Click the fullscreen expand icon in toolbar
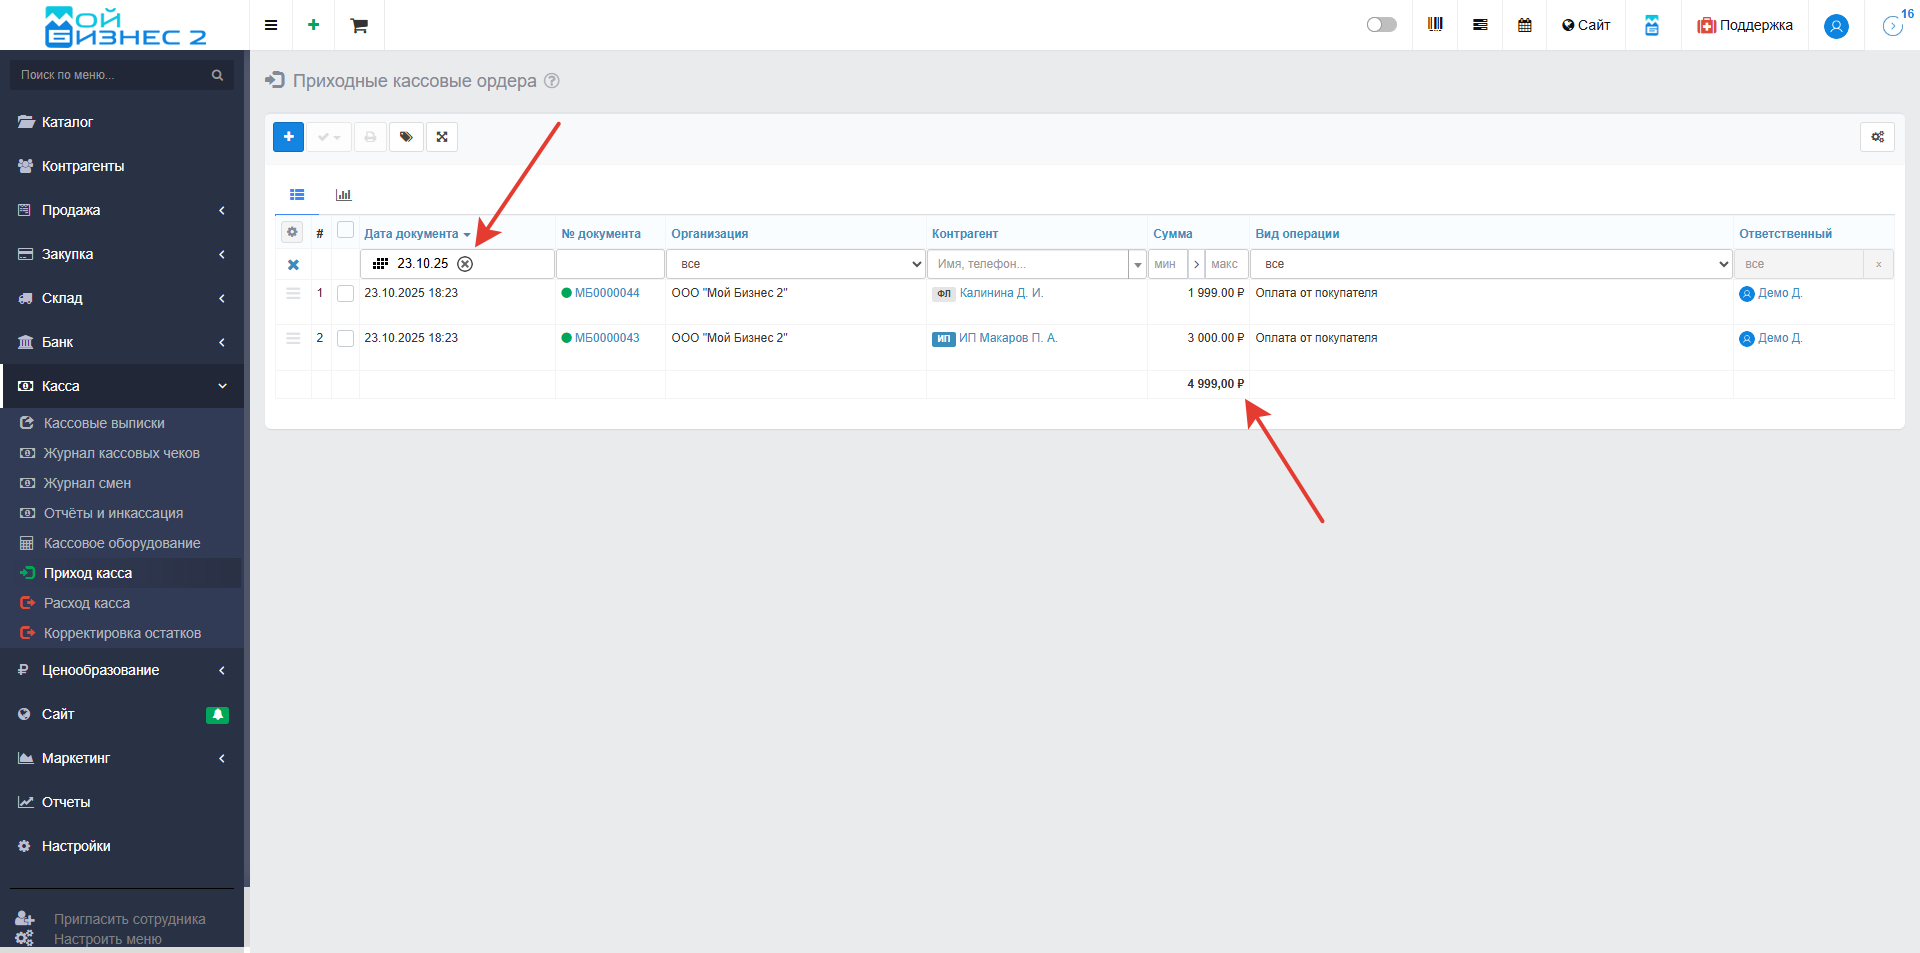The width and height of the screenshot is (1920, 953). tap(442, 137)
